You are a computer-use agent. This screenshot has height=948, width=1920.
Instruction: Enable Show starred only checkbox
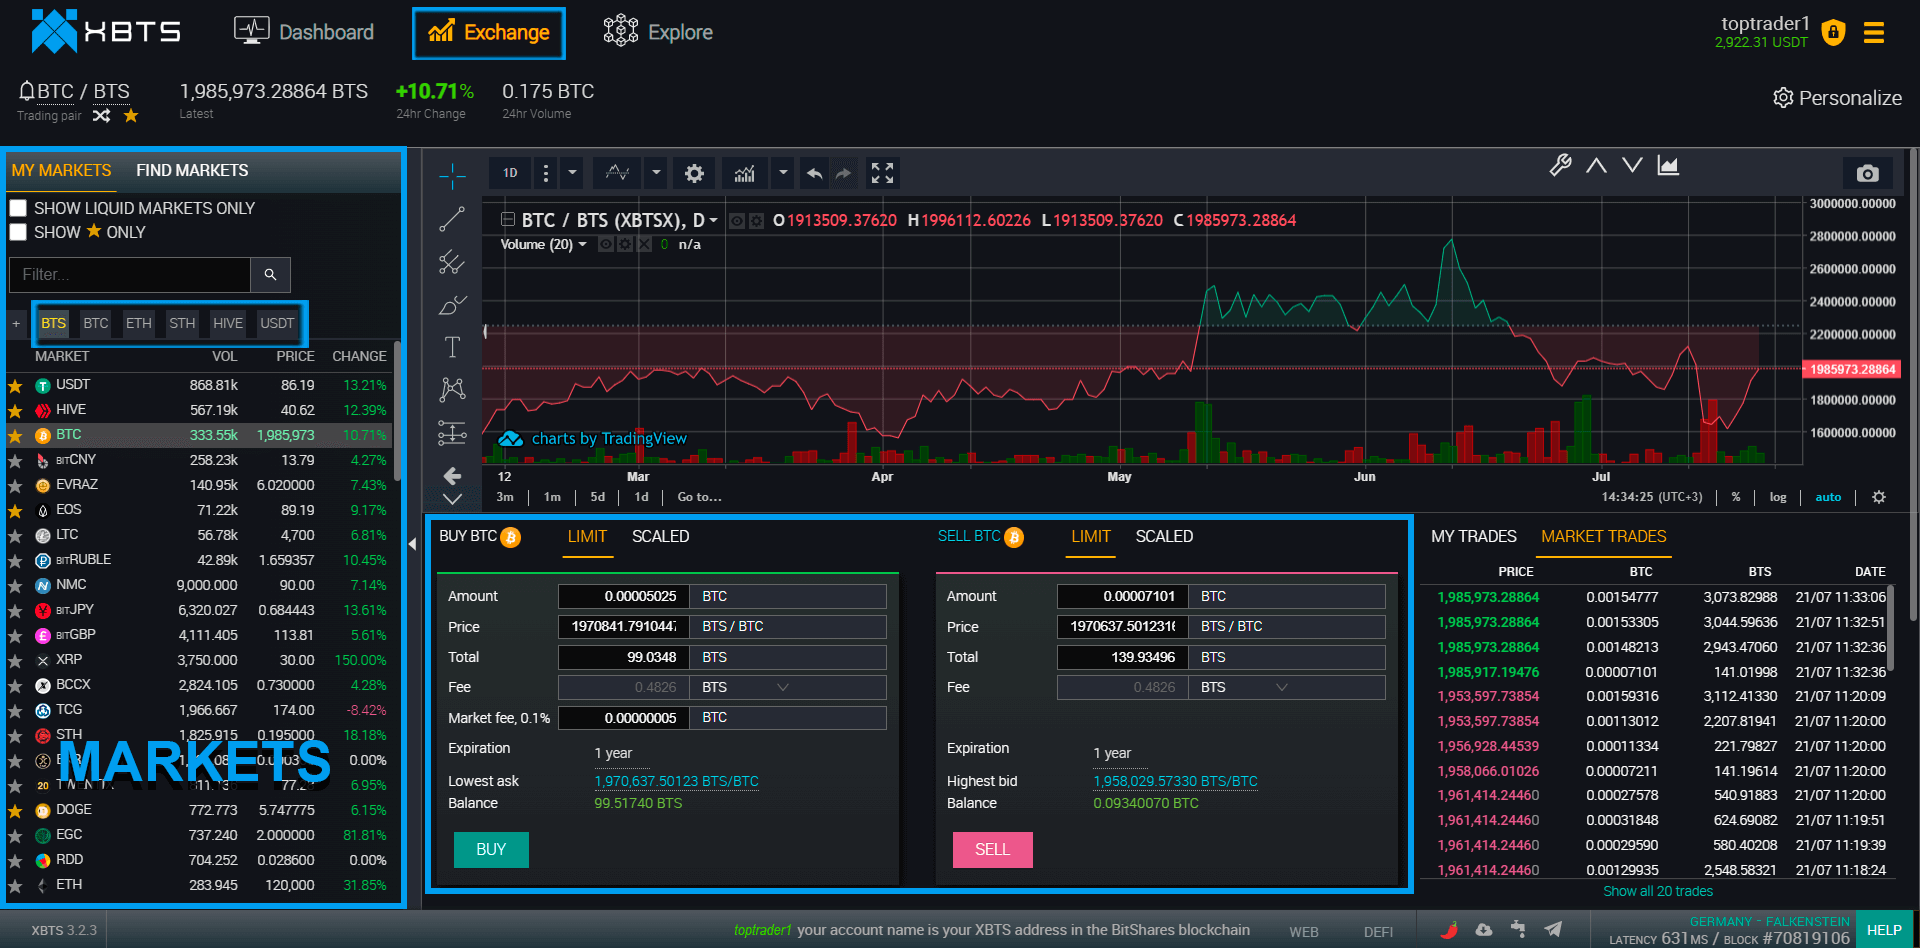pos(18,232)
